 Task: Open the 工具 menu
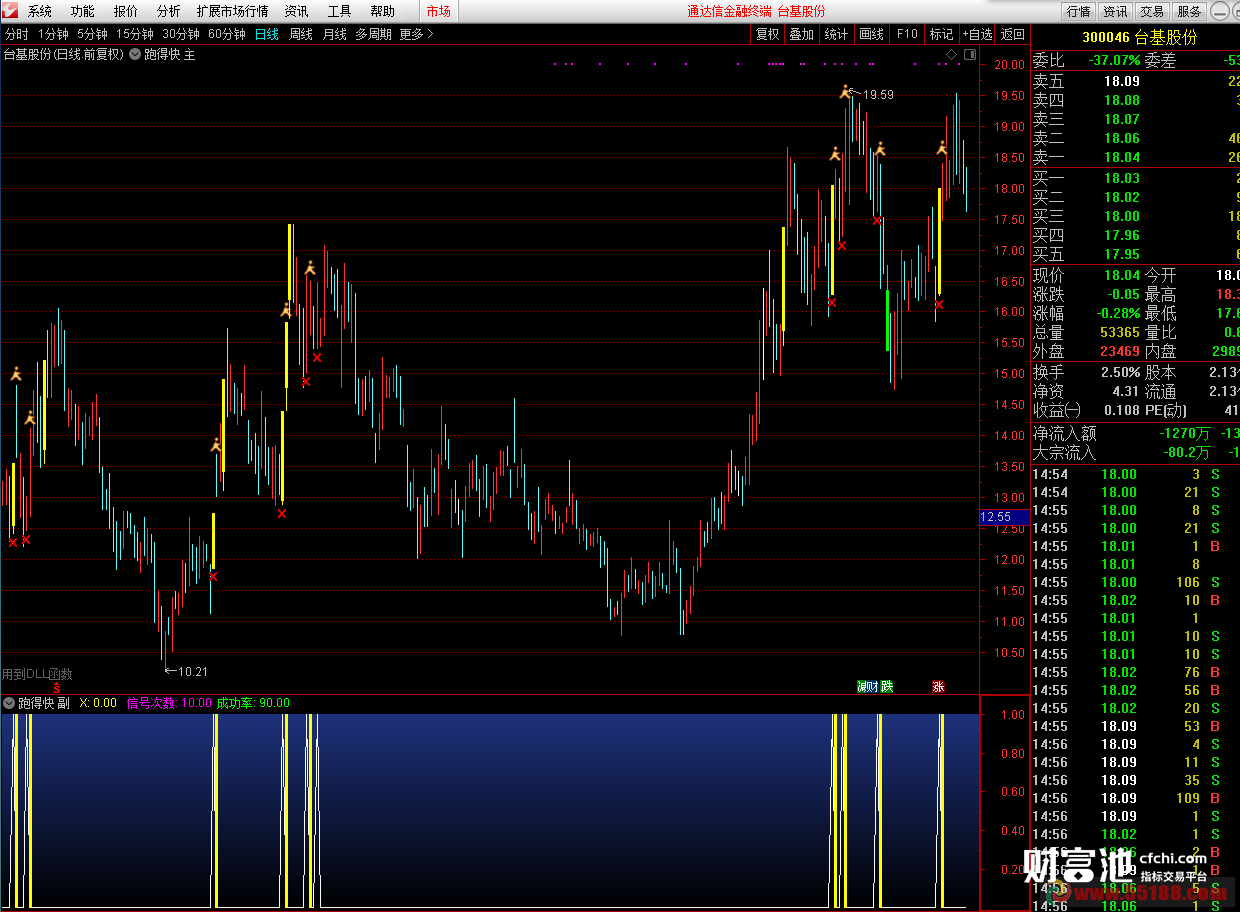tap(339, 11)
